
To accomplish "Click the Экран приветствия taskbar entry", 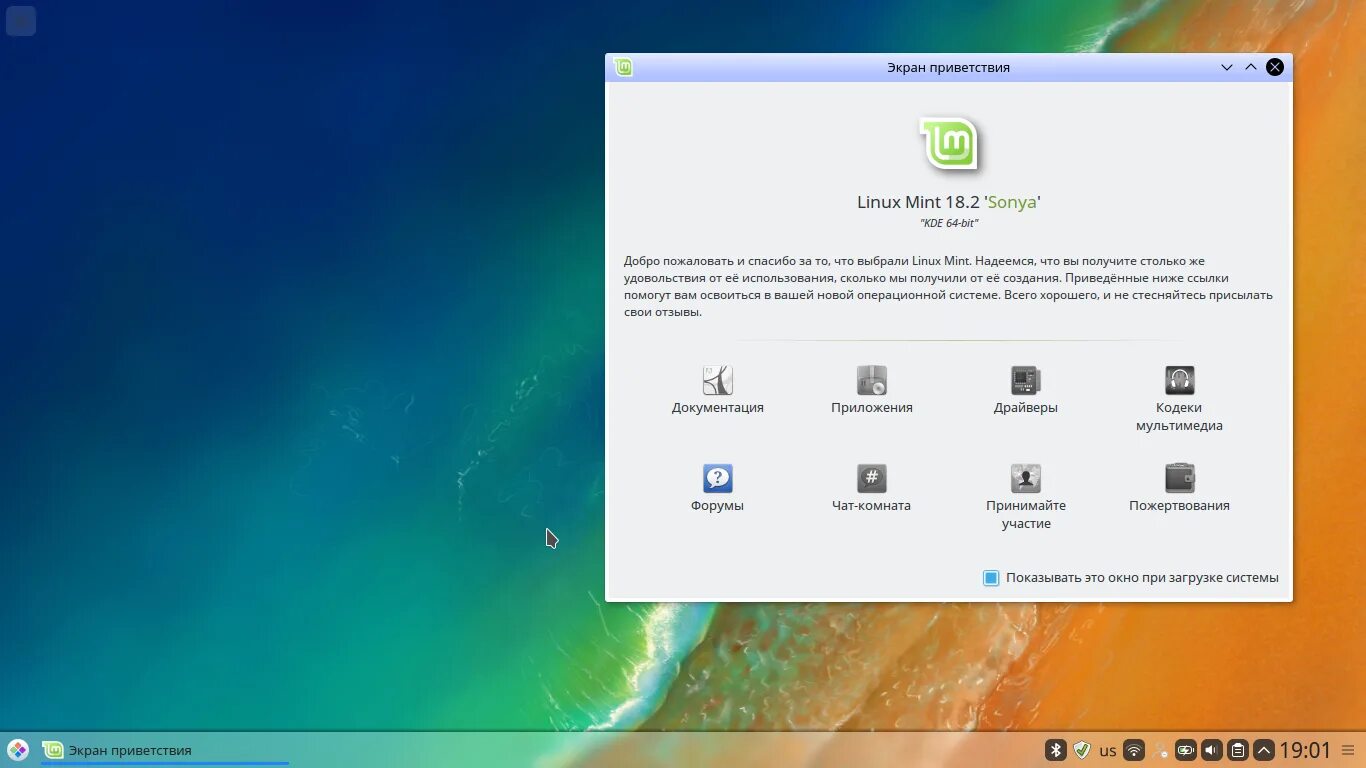I will [165, 750].
